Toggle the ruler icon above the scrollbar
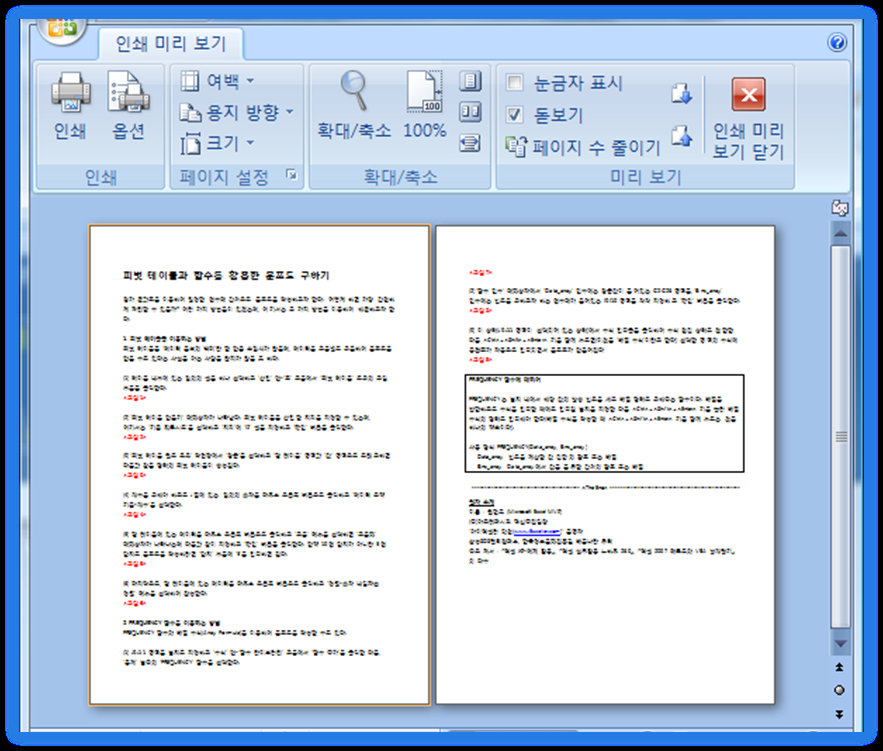This screenshot has width=883, height=751. pyautogui.click(x=840, y=208)
